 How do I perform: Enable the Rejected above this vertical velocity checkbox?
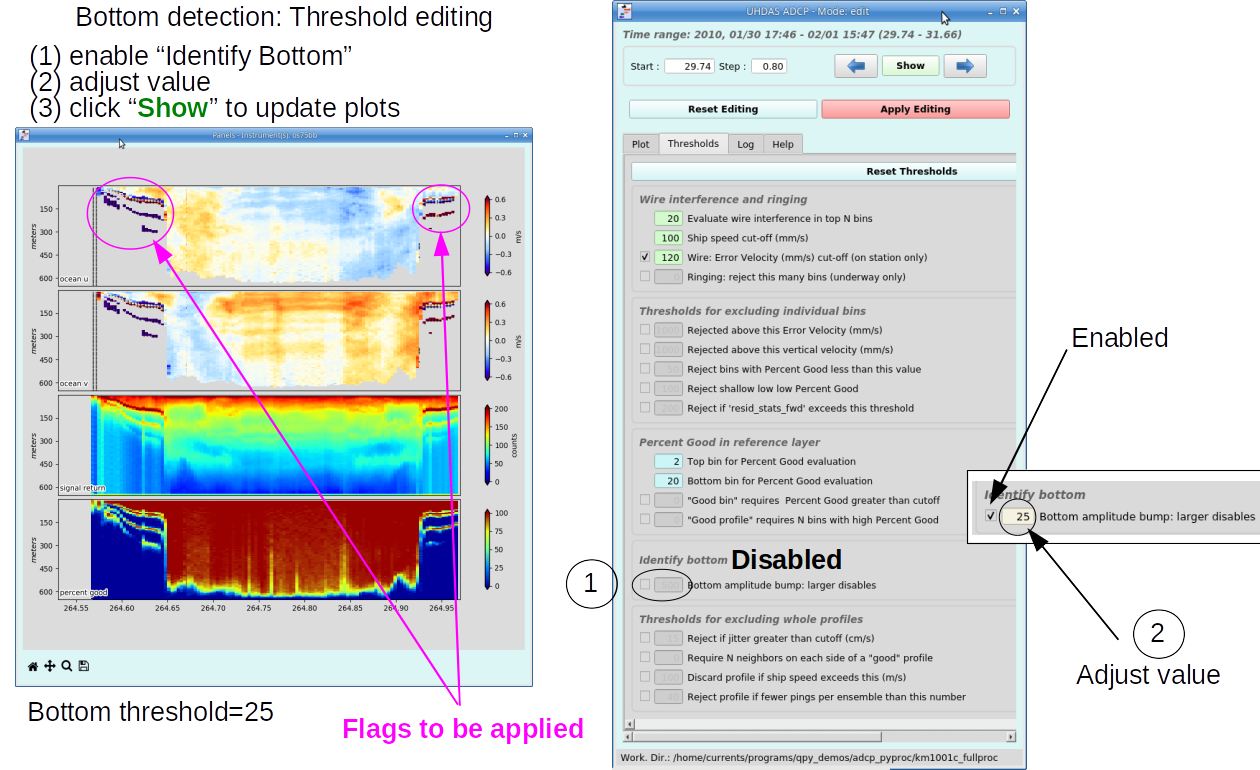pyautogui.click(x=645, y=350)
